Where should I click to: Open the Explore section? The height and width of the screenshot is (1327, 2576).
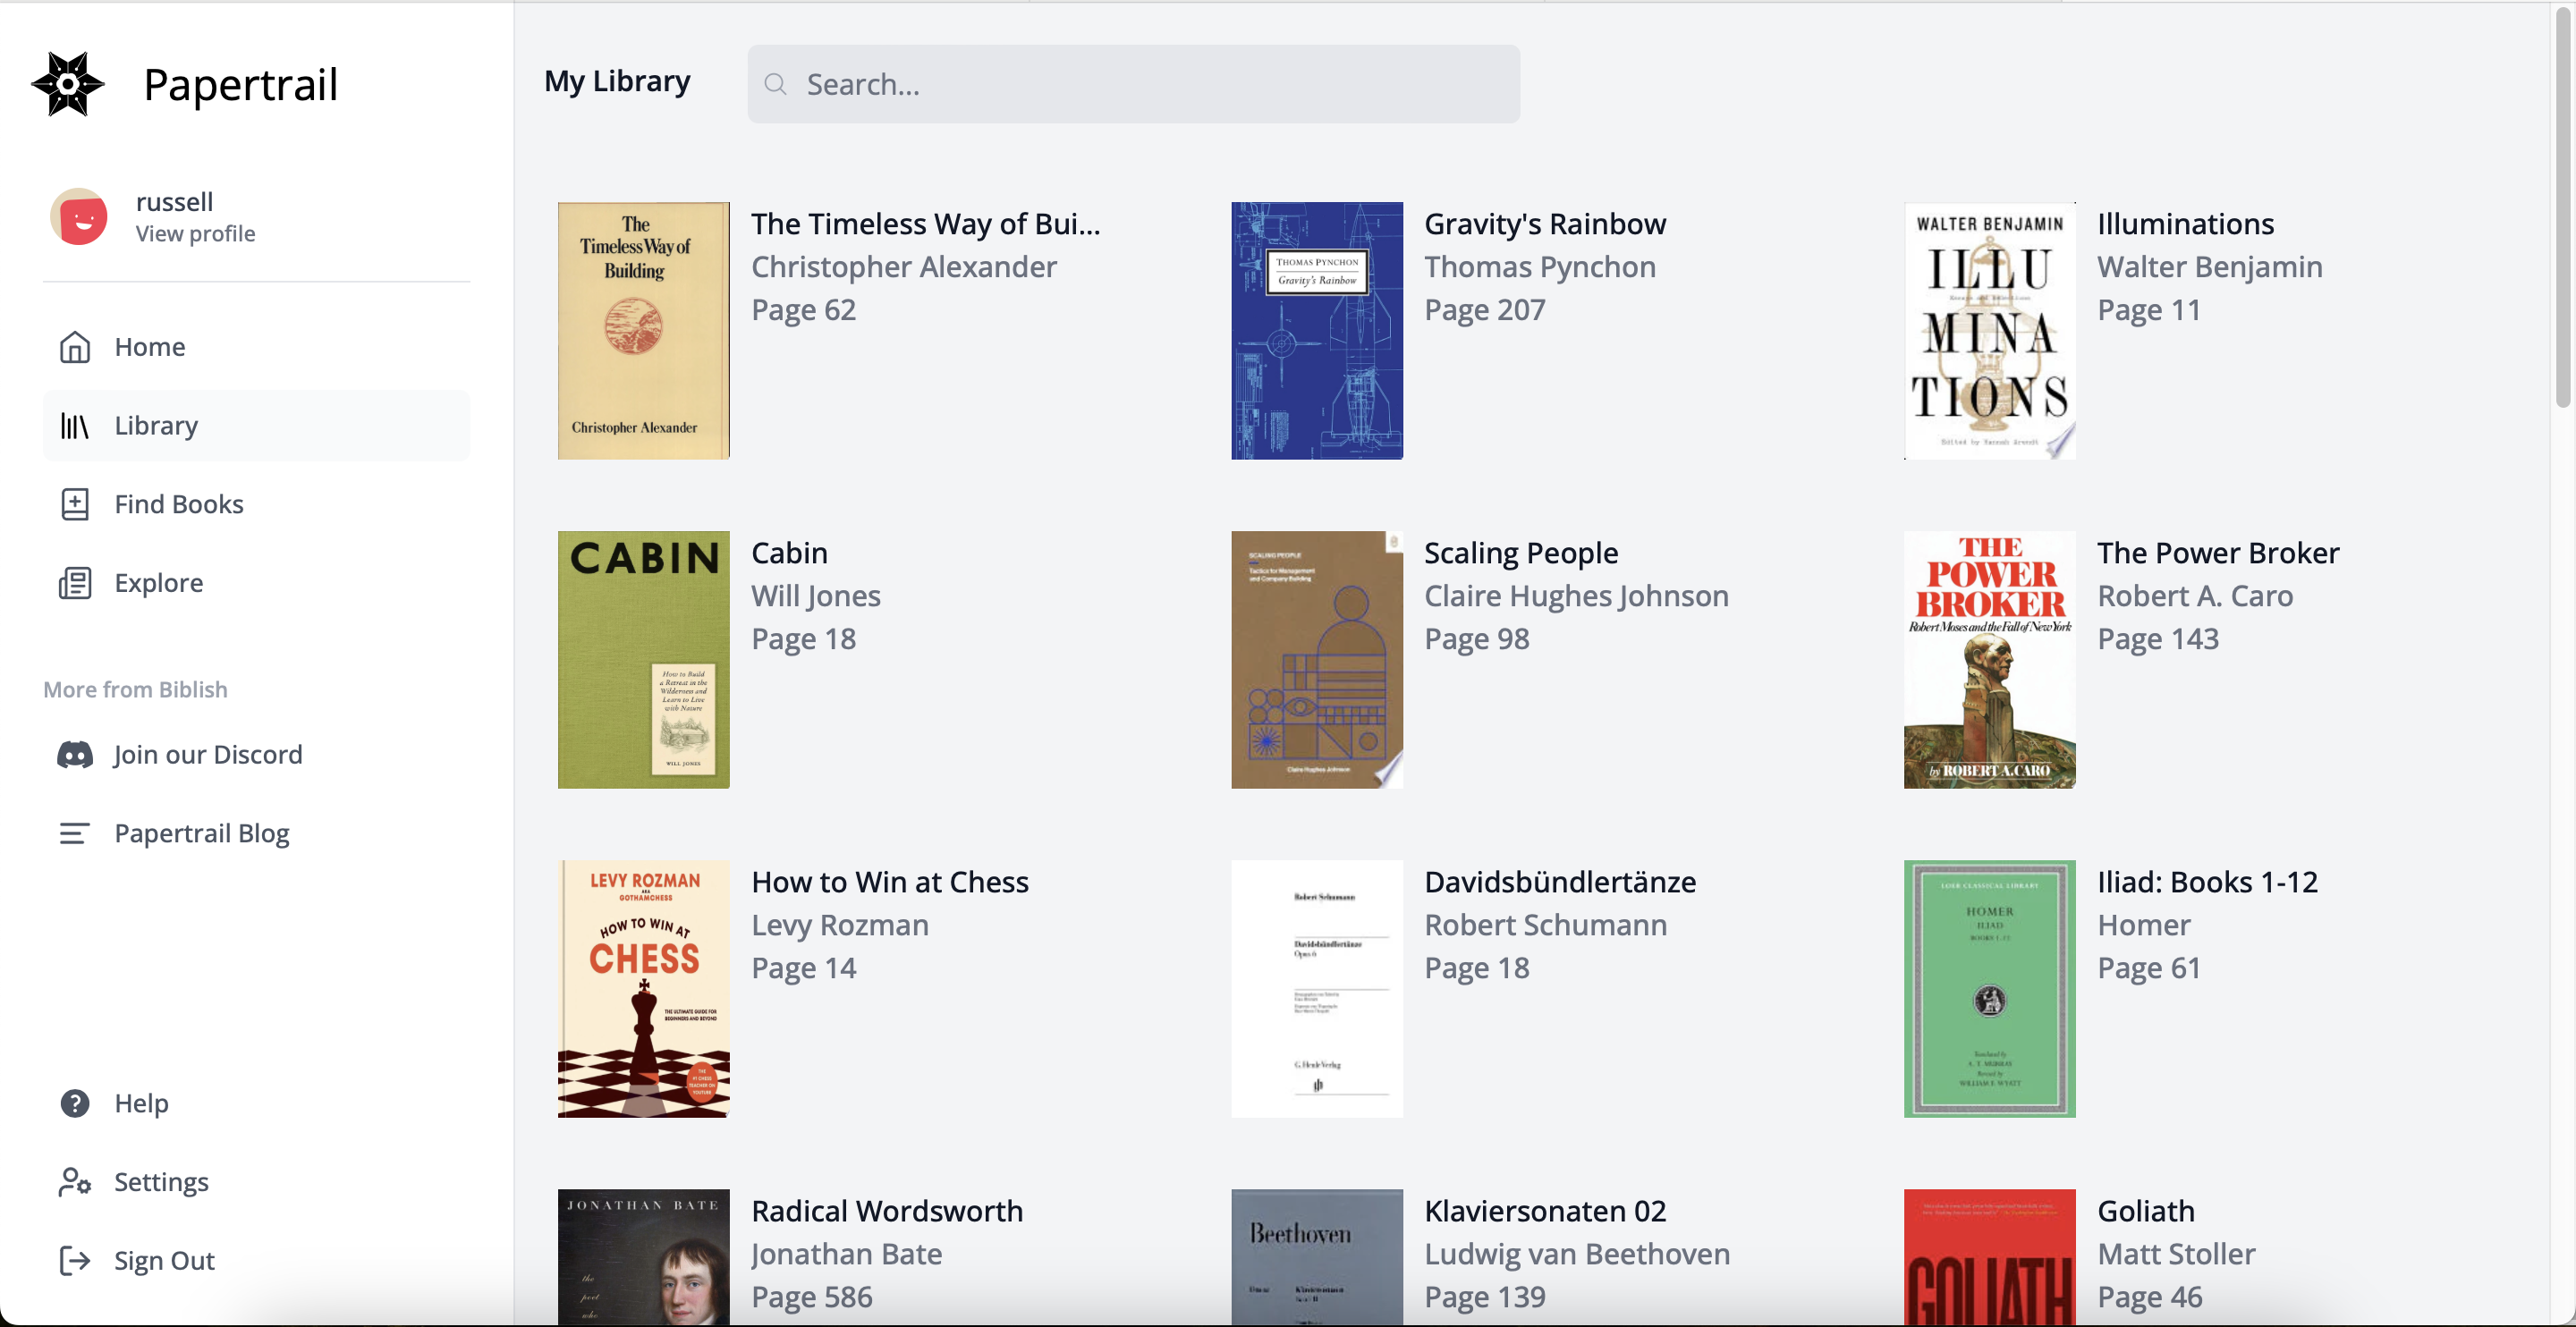click(256, 583)
